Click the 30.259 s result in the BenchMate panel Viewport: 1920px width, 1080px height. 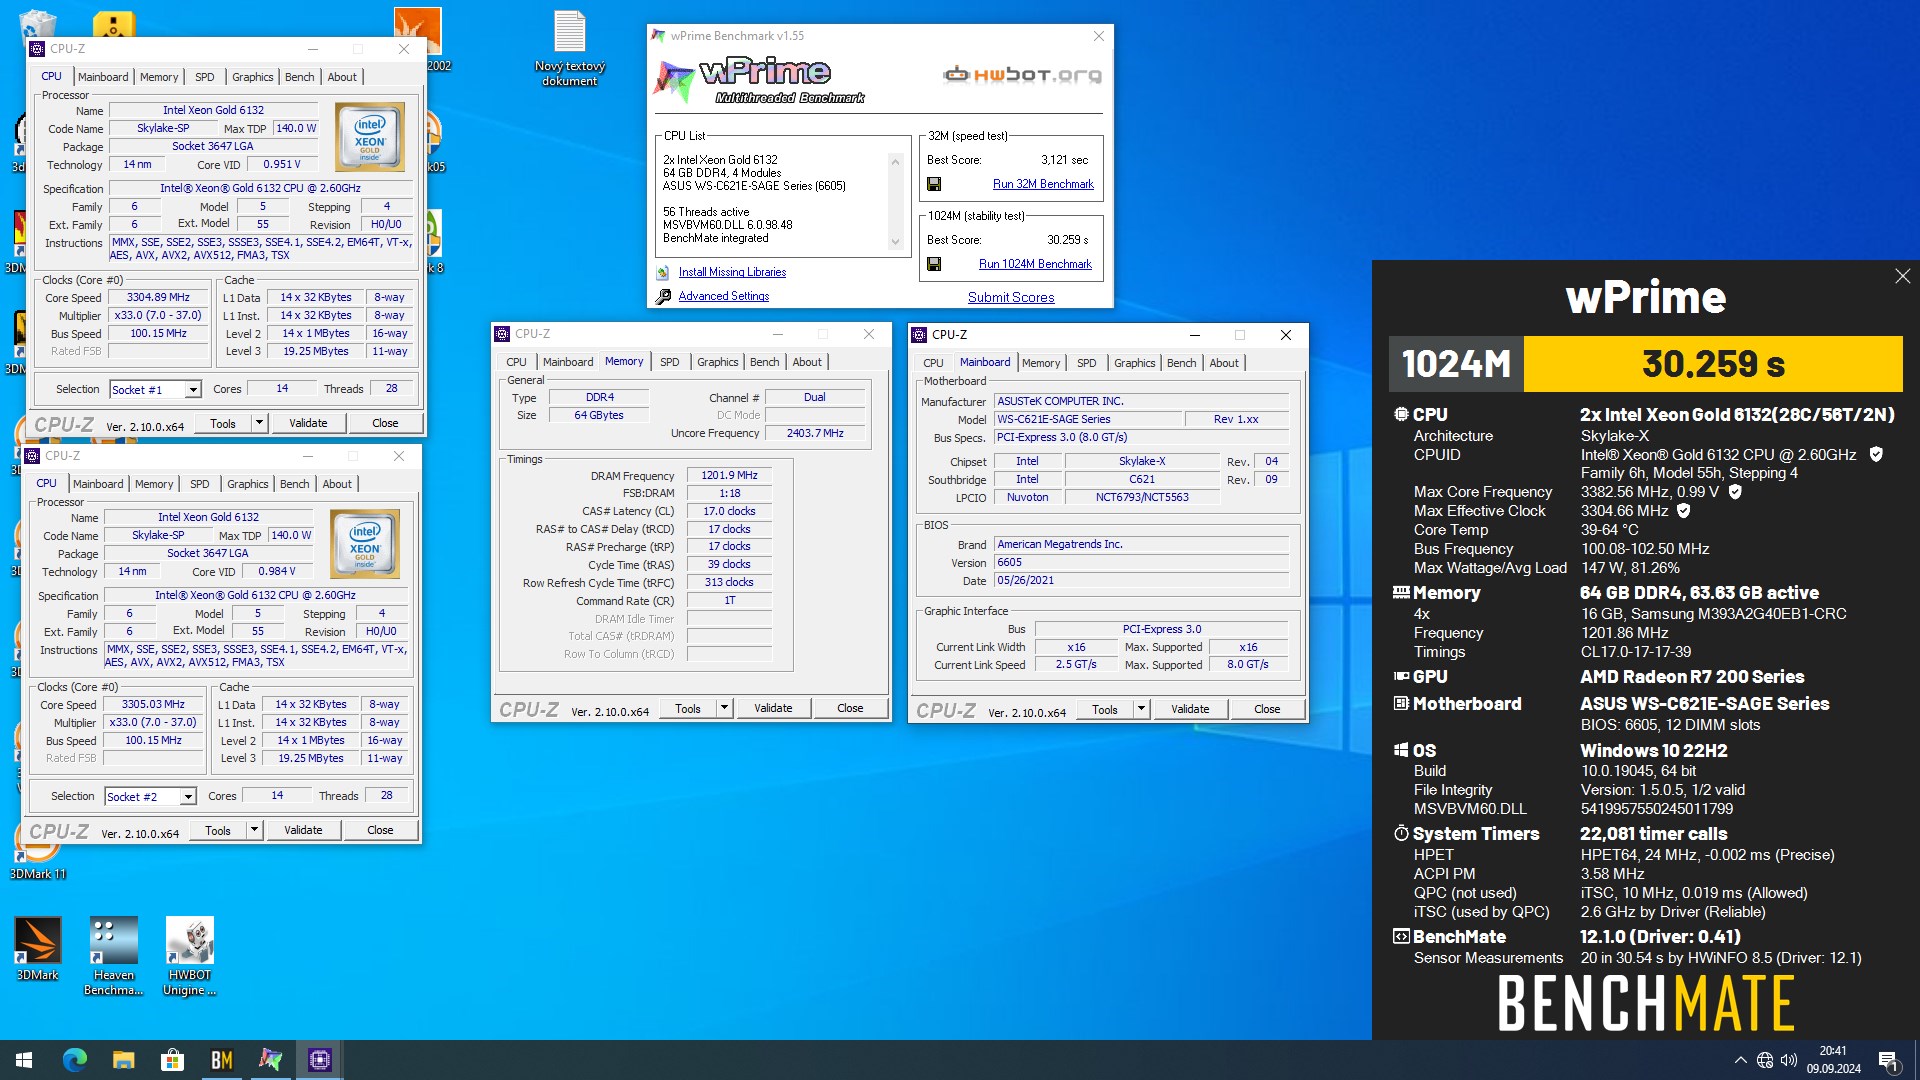[x=1713, y=364]
